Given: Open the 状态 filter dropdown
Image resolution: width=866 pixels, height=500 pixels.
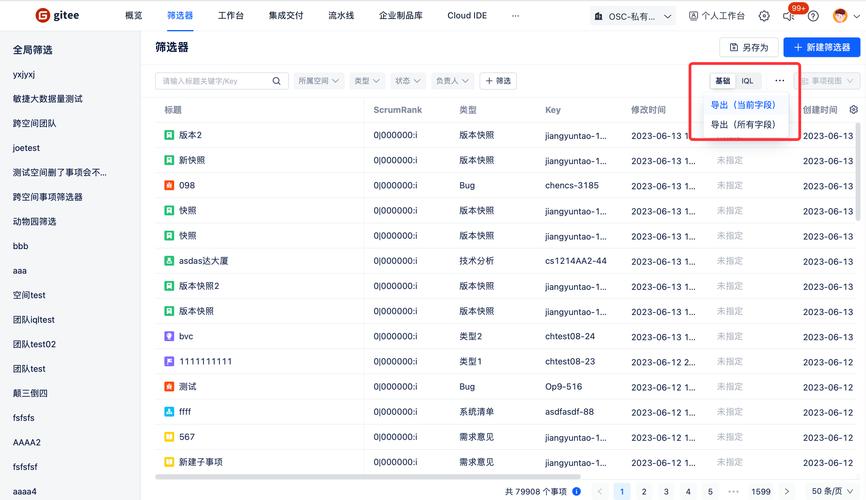Looking at the screenshot, I should tap(408, 81).
